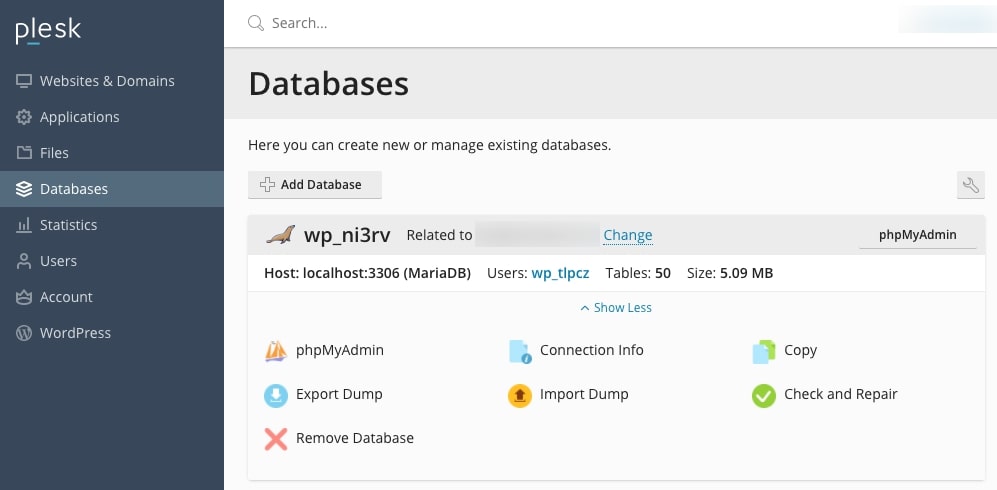Click the Connection Info document icon

pos(519,351)
